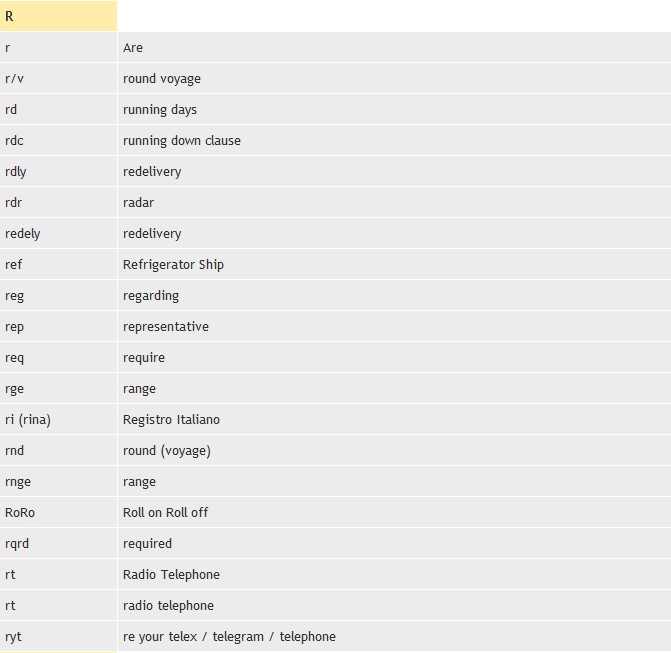The image size is (671, 653).
Task: Select 'Refrigerator Ship' definition
Action: 173,265
